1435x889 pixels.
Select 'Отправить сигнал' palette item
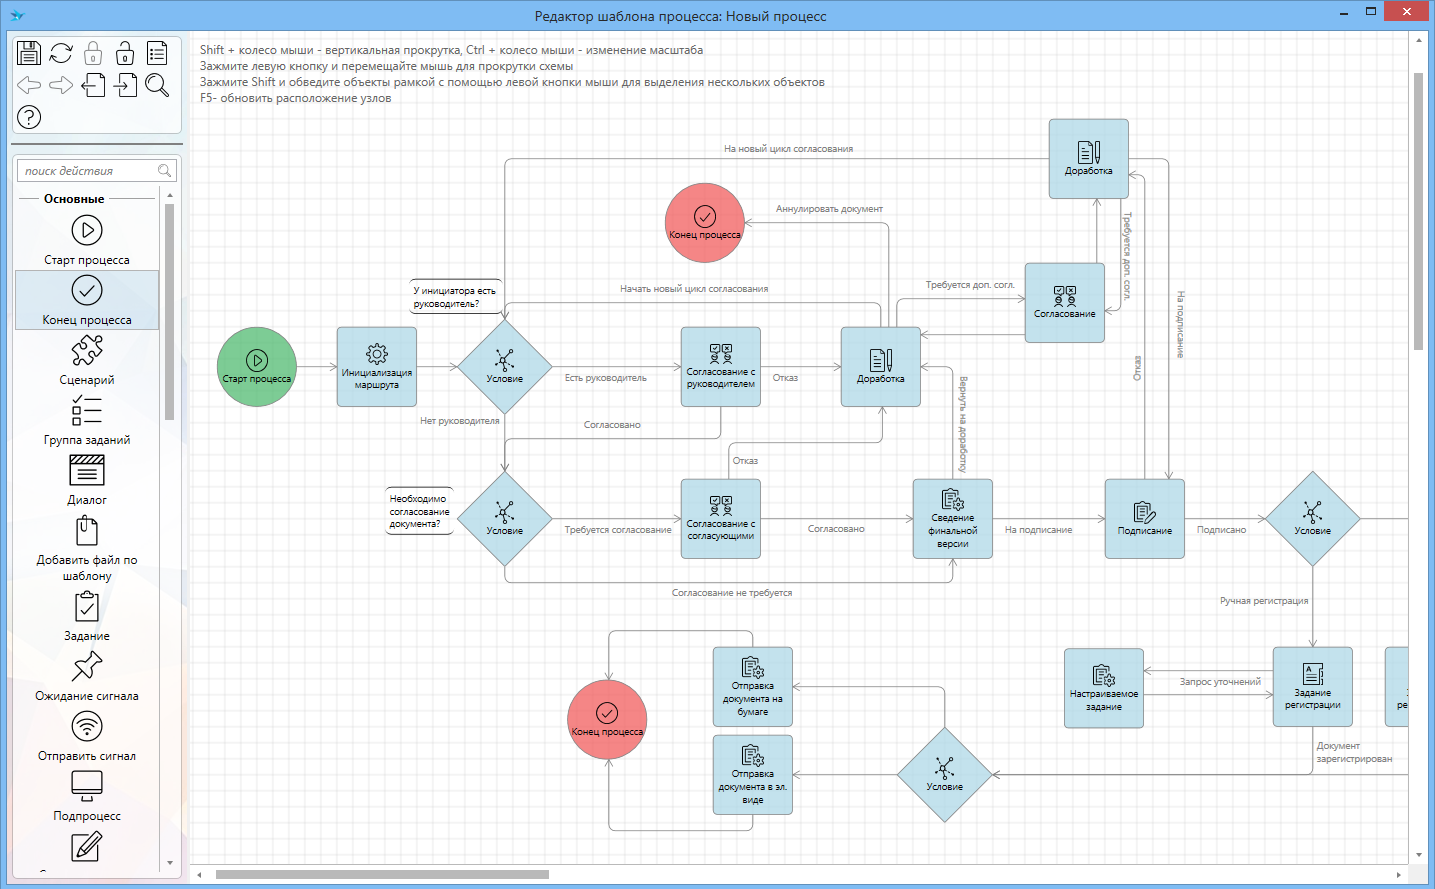(x=87, y=736)
